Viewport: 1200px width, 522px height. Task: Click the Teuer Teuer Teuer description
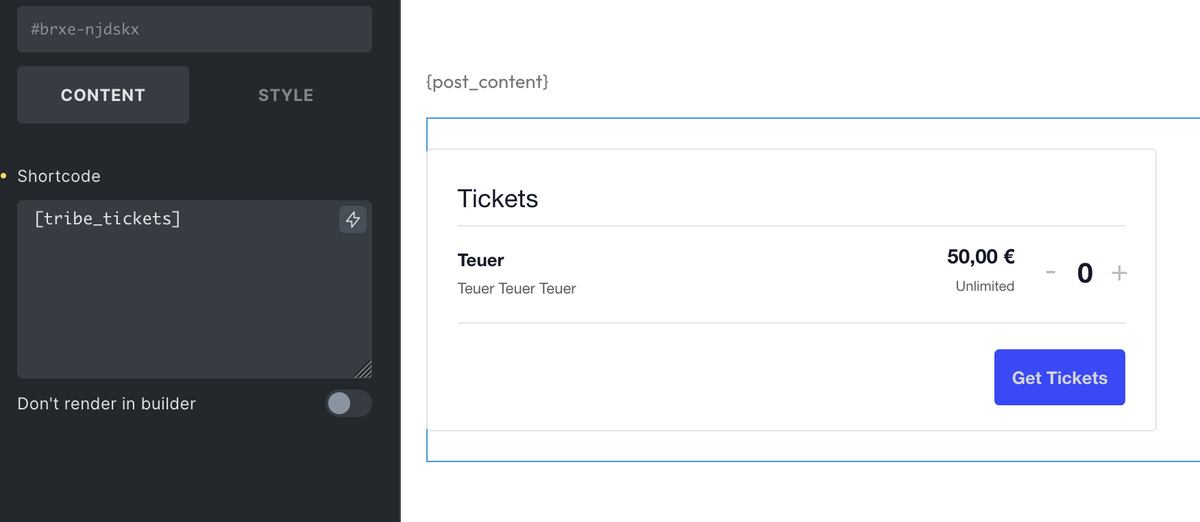(x=517, y=288)
